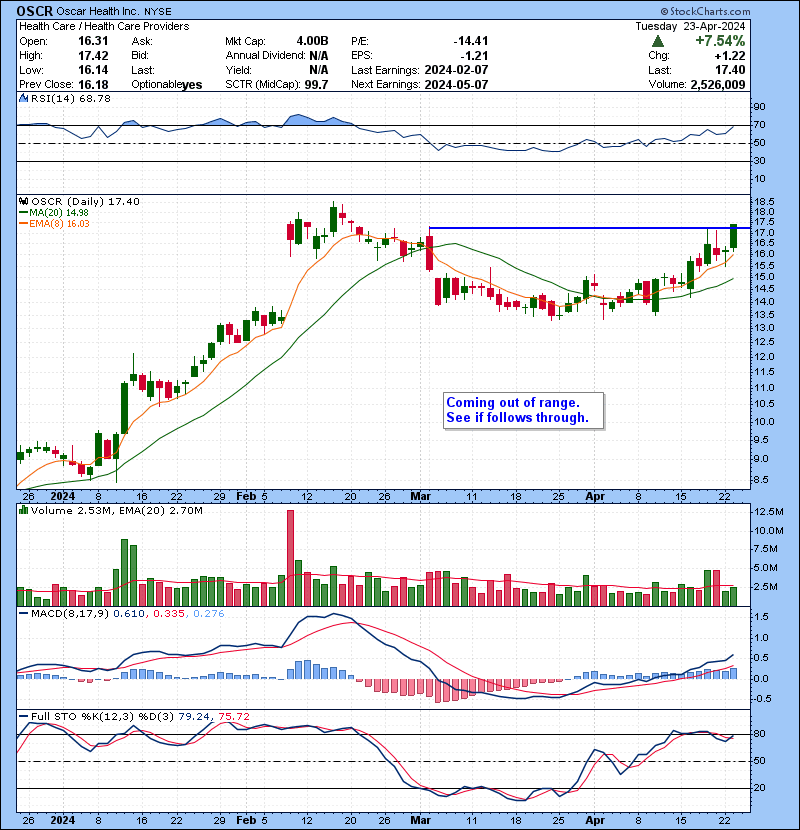Select the 'OSCR' ticker symbol in the title
800x830 pixels.
tap(35, 11)
